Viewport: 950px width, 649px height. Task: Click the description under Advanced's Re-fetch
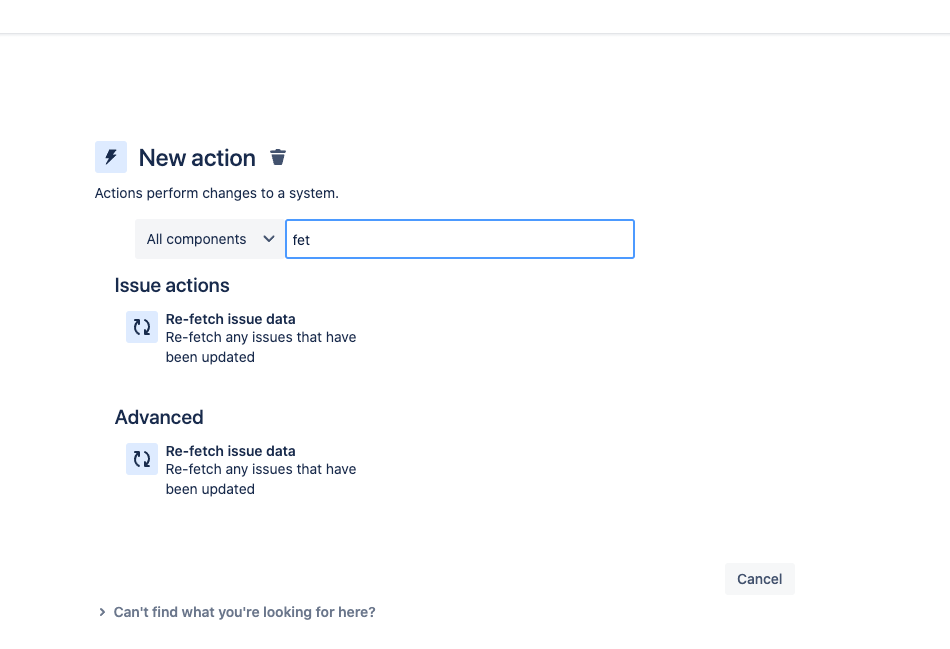(x=260, y=479)
